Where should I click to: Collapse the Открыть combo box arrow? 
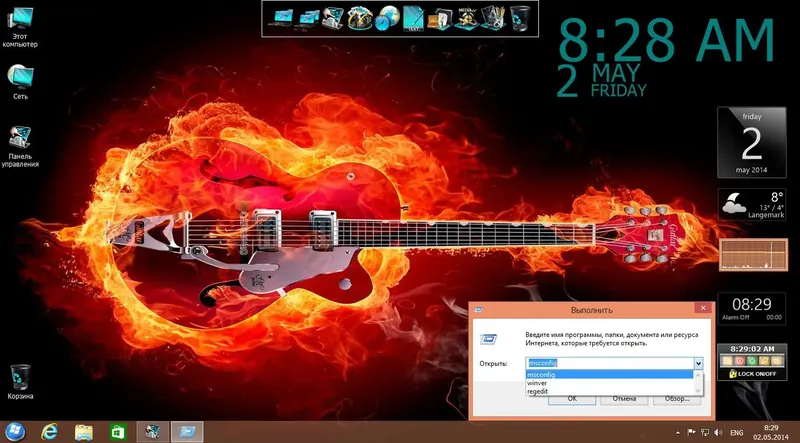click(698, 363)
